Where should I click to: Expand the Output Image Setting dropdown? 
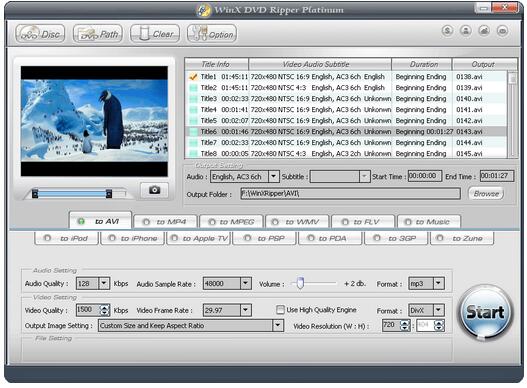pyautogui.click(x=278, y=325)
